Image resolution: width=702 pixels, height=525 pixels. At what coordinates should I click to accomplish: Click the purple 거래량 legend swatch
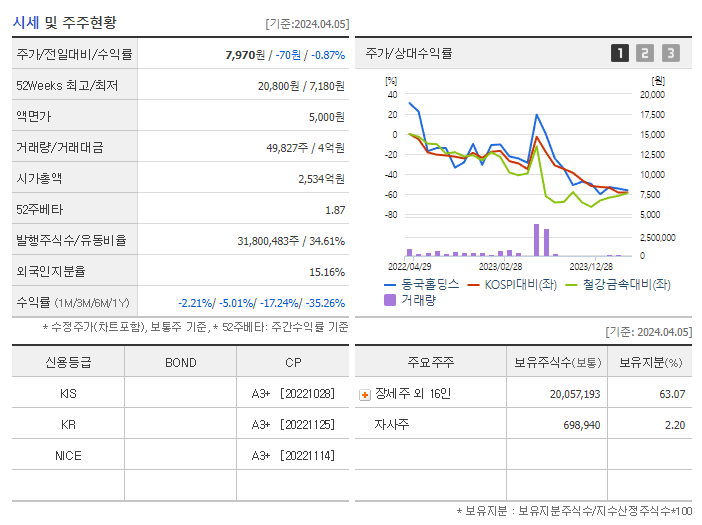point(390,300)
